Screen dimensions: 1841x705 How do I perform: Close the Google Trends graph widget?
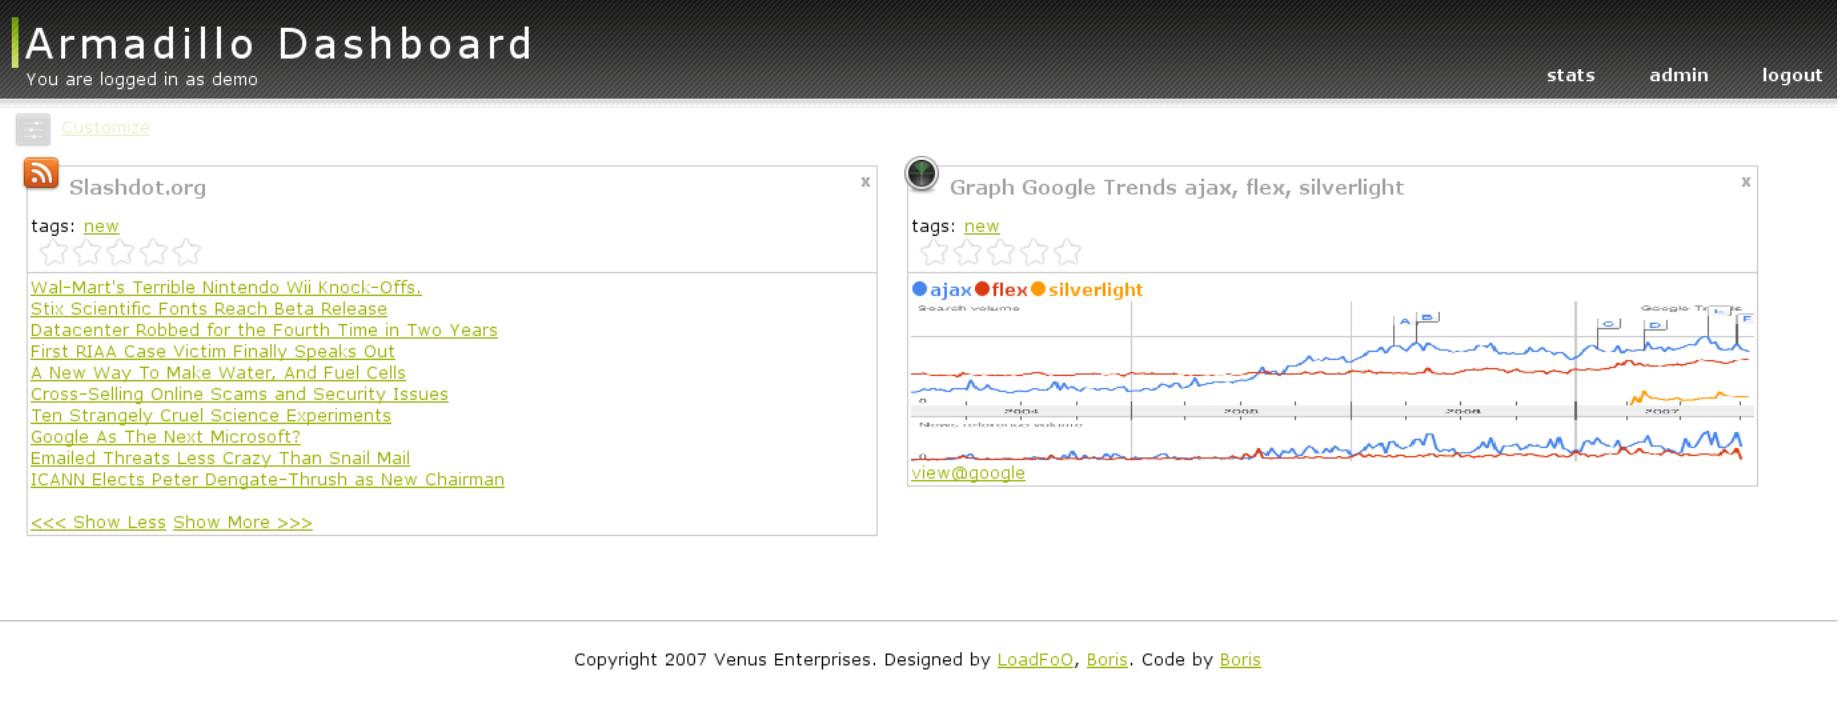(x=1745, y=181)
